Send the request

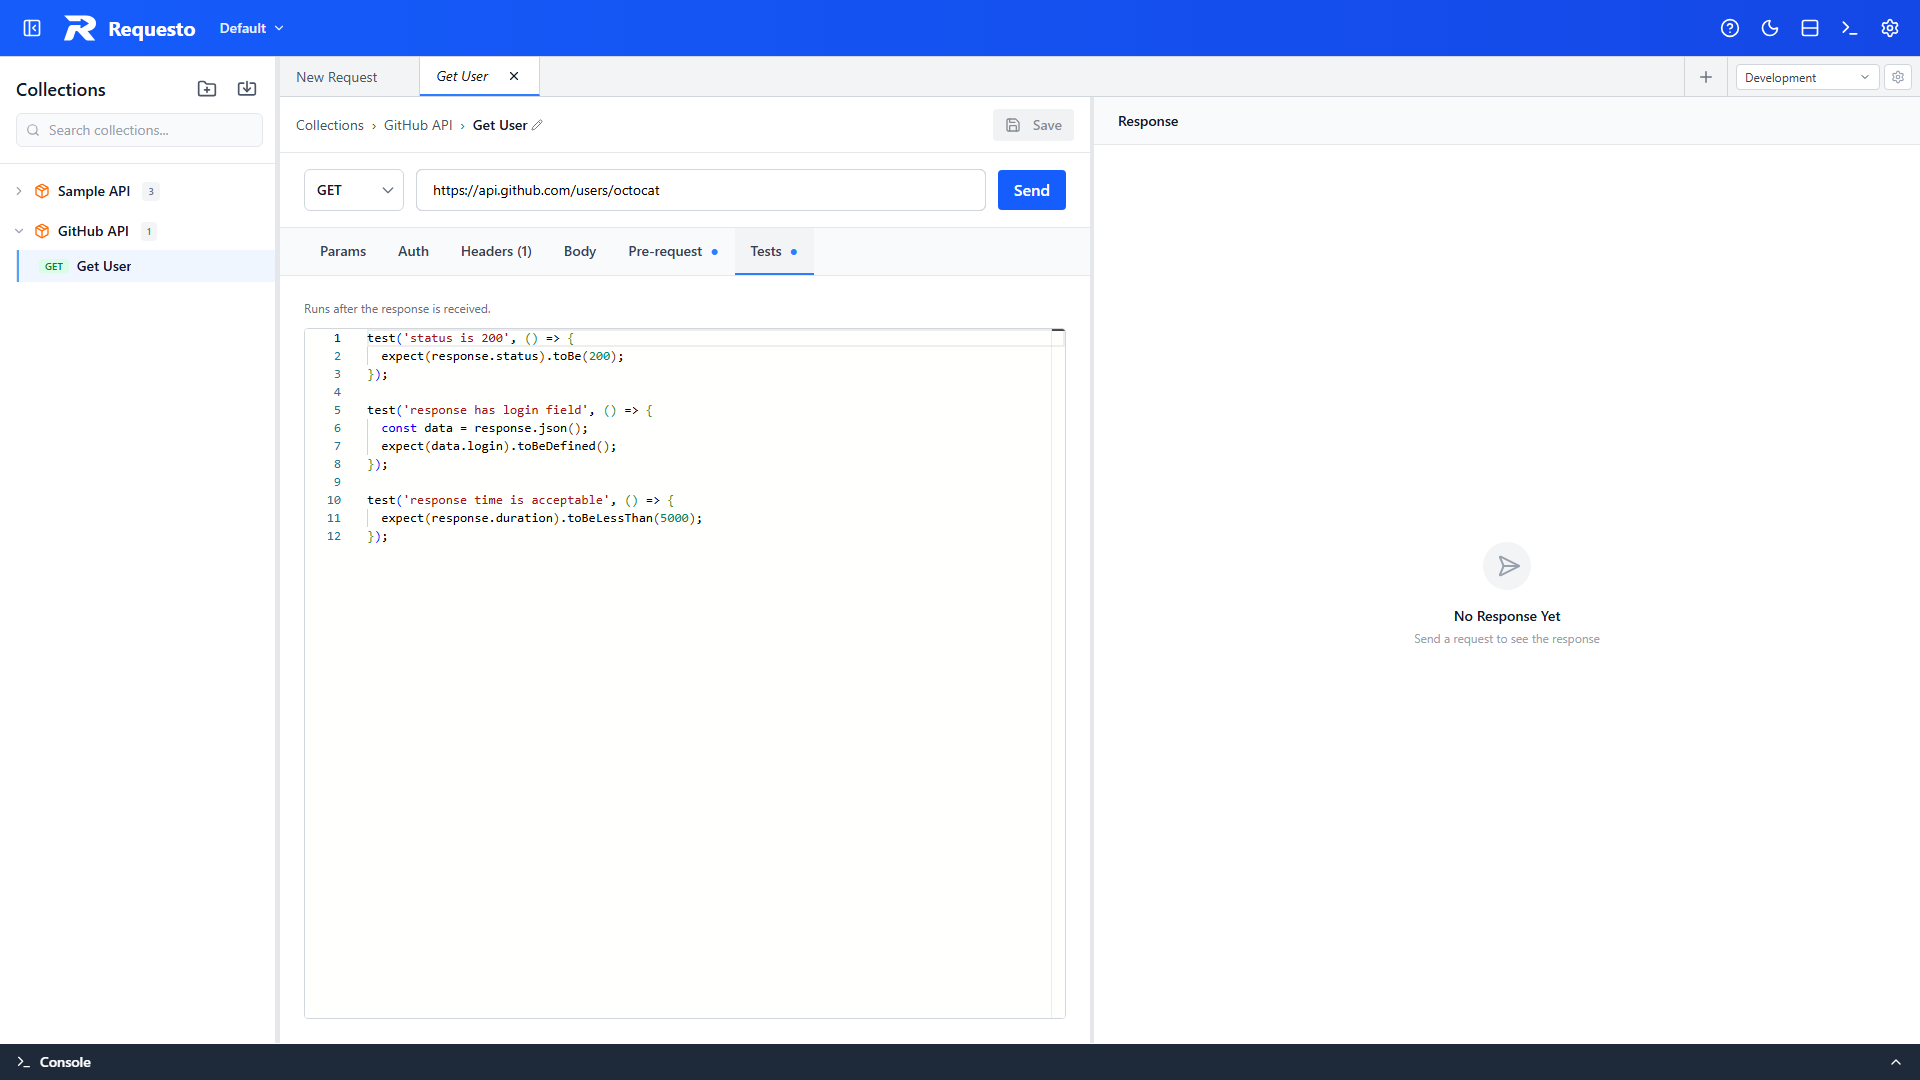point(1032,190)
